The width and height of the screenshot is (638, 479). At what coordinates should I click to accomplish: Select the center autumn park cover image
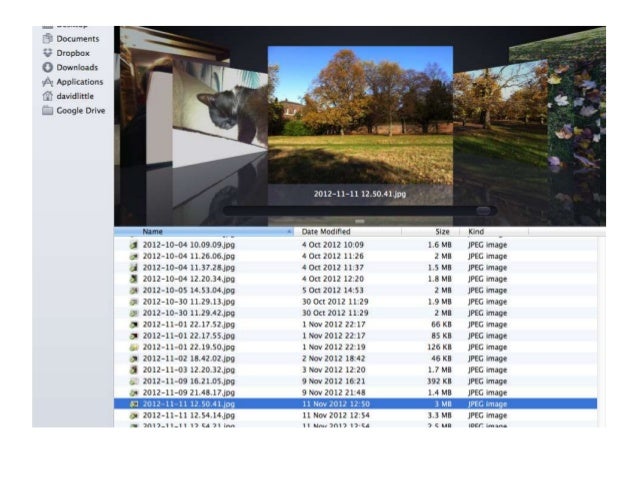pos(360,115)
